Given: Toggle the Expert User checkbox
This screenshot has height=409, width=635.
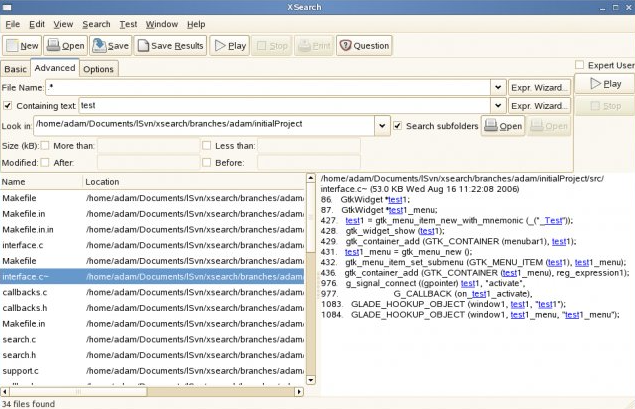Looking at the screenshot, I should click(580, 65).
